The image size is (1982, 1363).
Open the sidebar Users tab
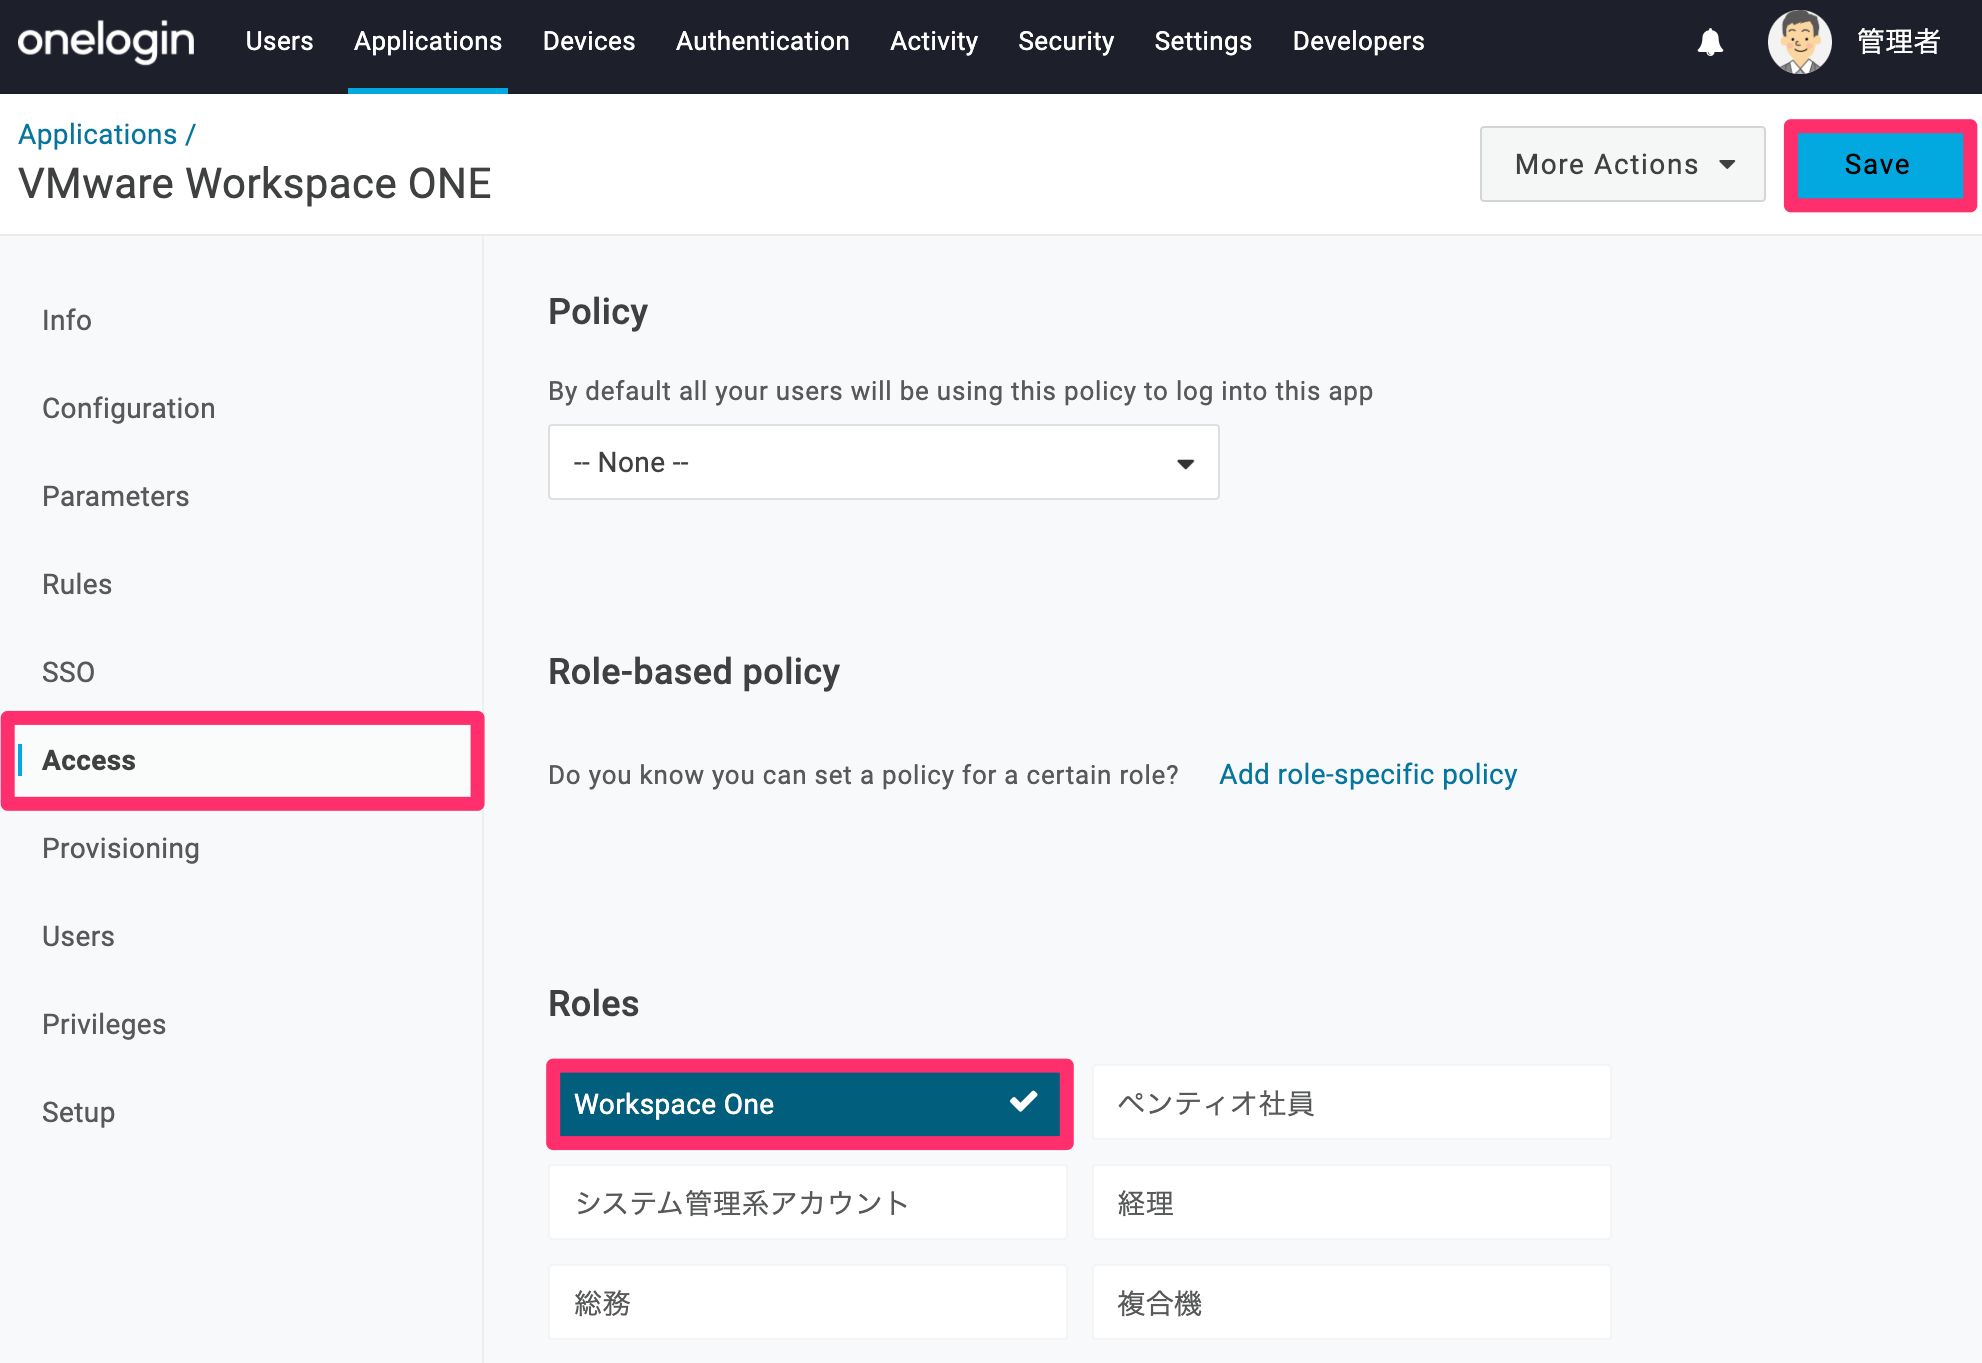(x=78, y=936)
